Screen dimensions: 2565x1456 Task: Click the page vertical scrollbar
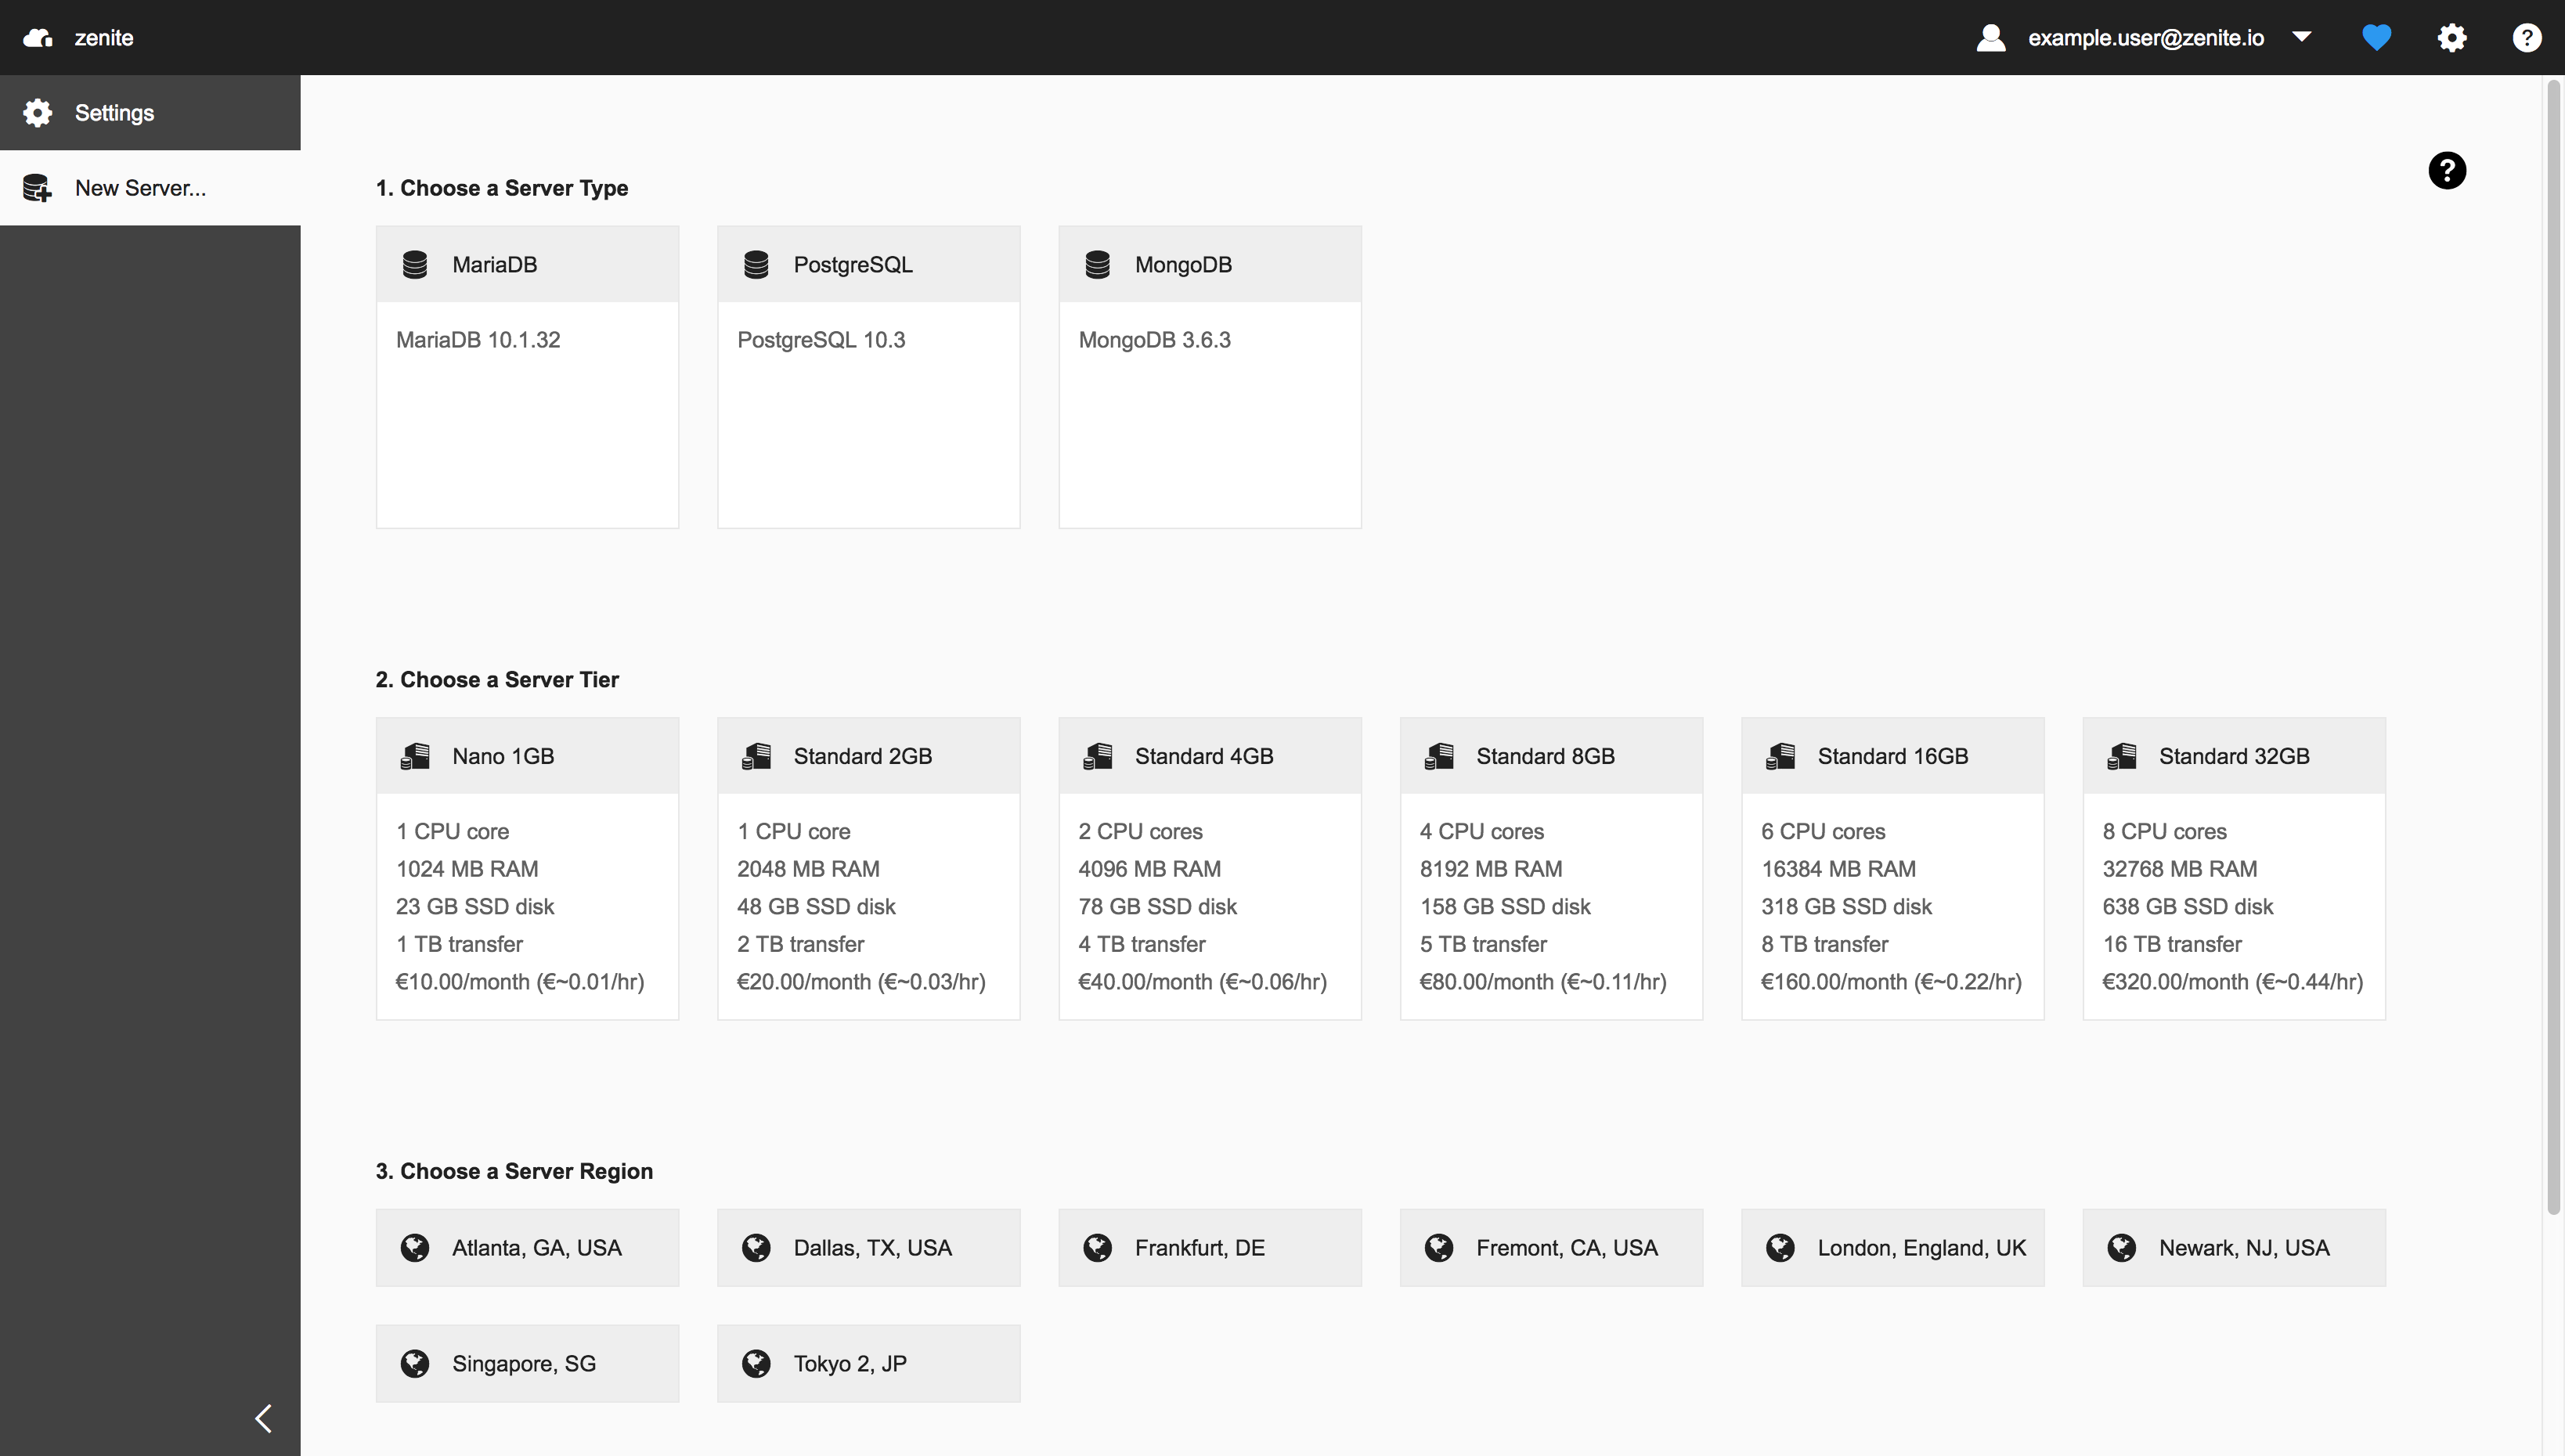coord(2553,650)
